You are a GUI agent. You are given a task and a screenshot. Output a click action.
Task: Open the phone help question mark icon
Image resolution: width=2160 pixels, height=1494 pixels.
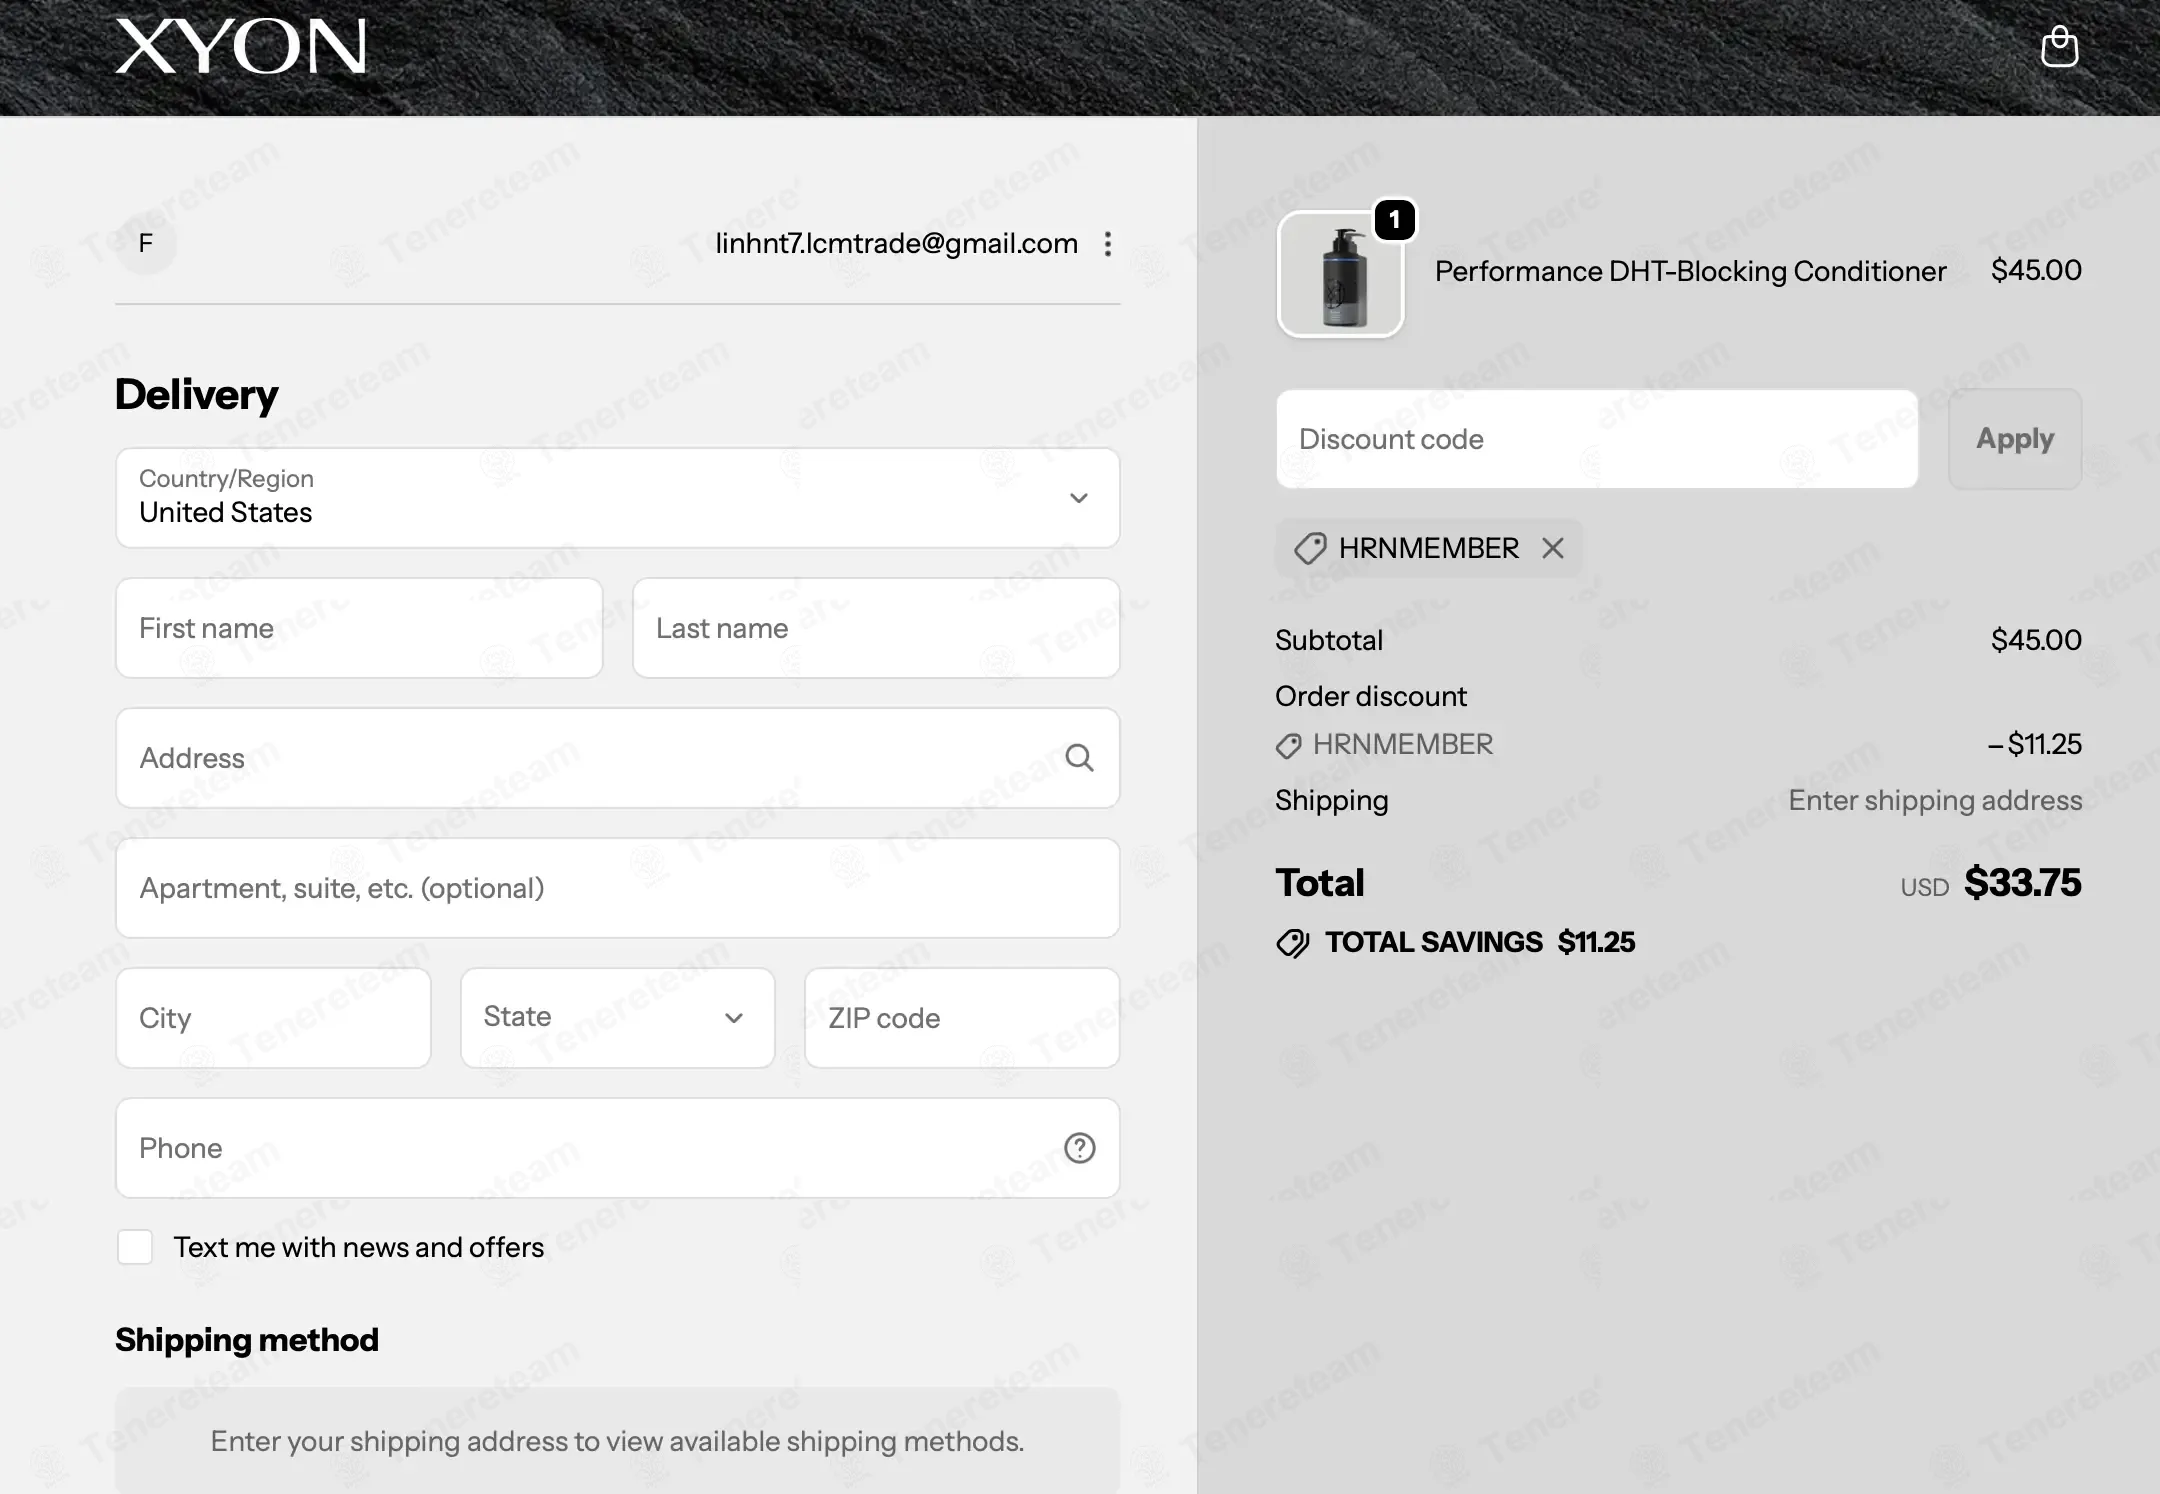coord(1079,1148)
